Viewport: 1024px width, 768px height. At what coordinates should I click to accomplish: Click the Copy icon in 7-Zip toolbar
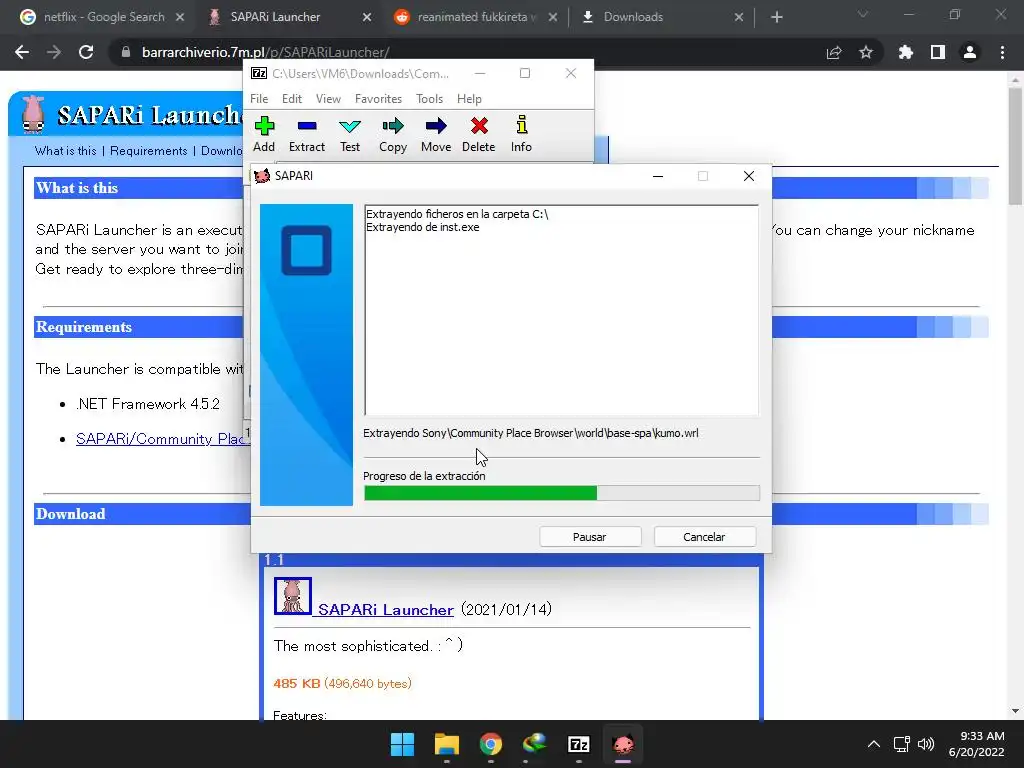coord(393,135)
